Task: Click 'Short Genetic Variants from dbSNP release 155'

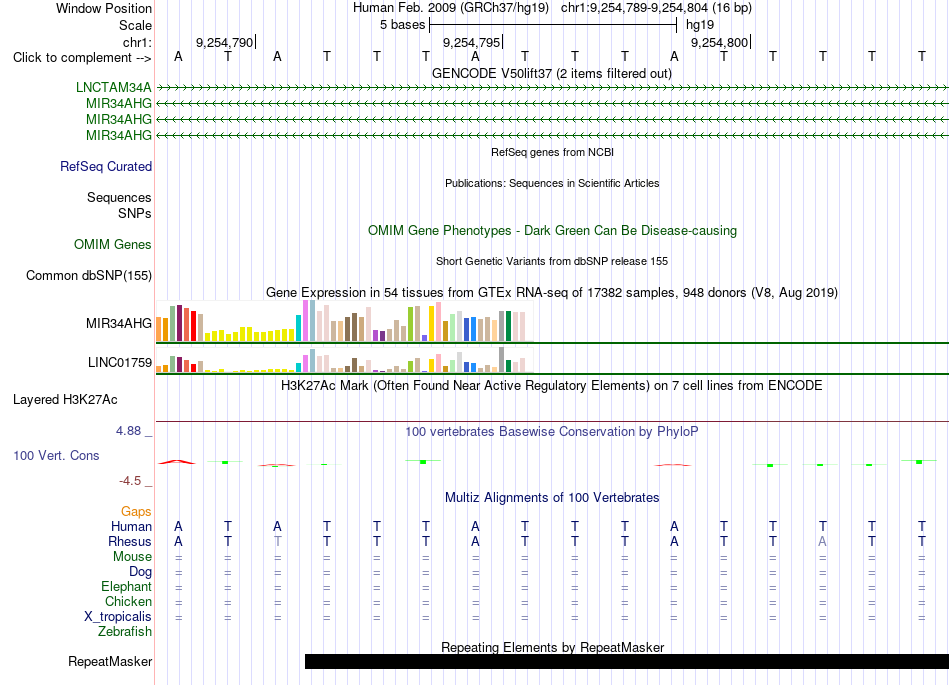Action: point(552,261)
